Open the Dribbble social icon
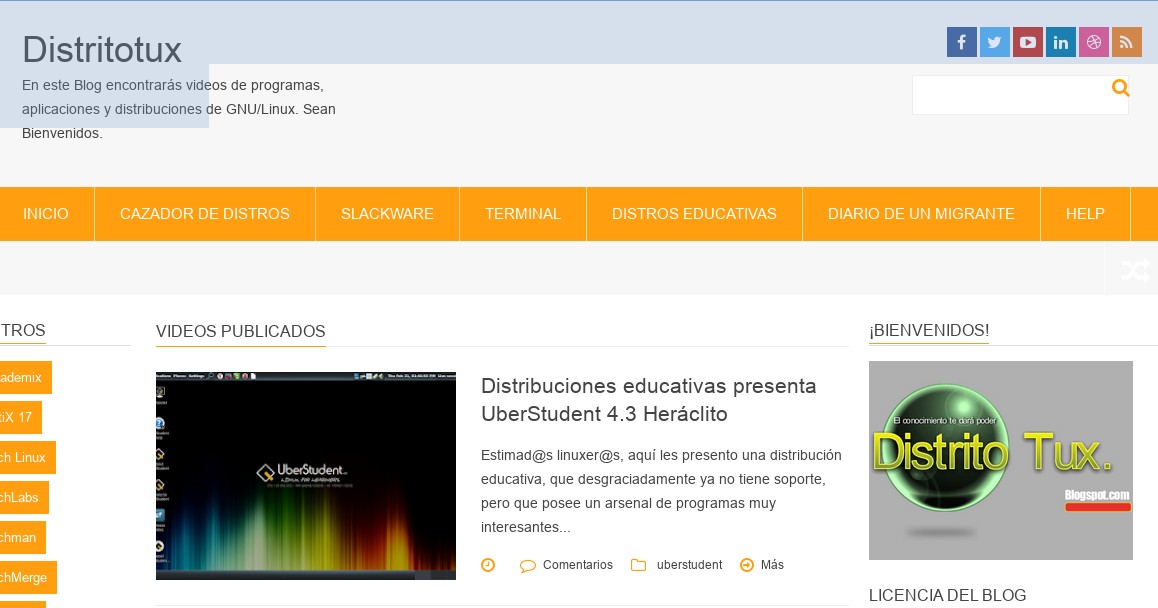This screenshot has width=1158, height=608. click(1093, 42)
